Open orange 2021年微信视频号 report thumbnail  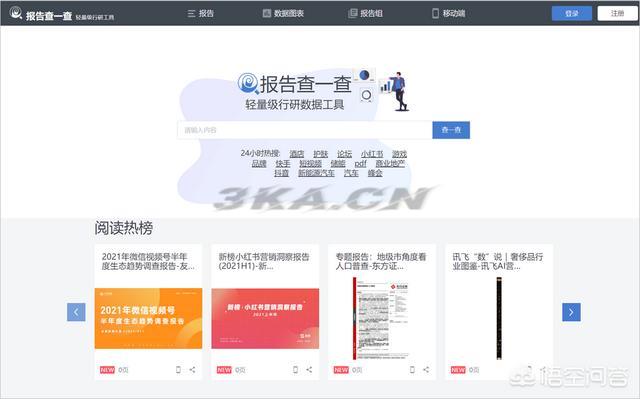pos(148,319)
